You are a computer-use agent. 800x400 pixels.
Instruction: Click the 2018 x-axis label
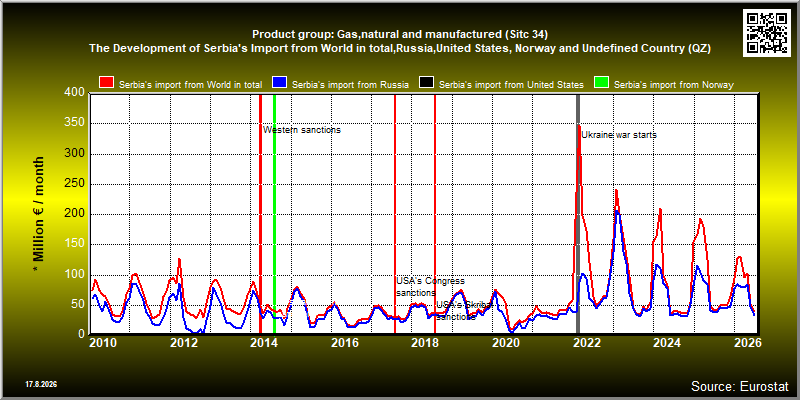(426, 343)
